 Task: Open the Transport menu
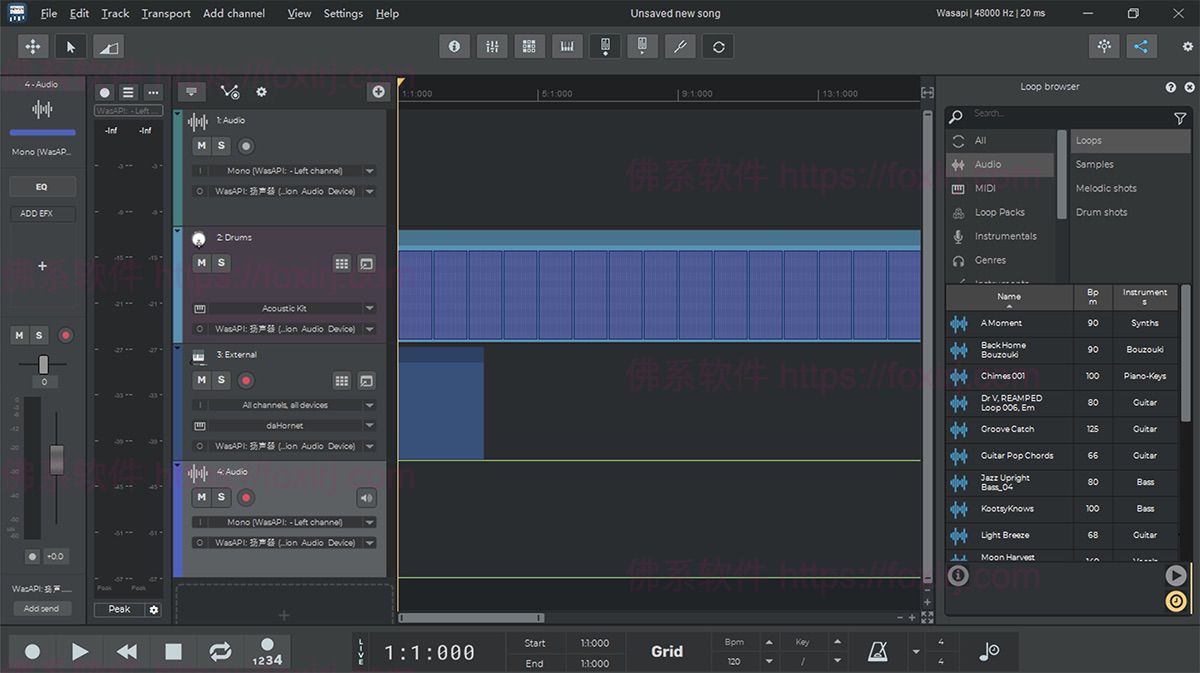coord(165,13)
